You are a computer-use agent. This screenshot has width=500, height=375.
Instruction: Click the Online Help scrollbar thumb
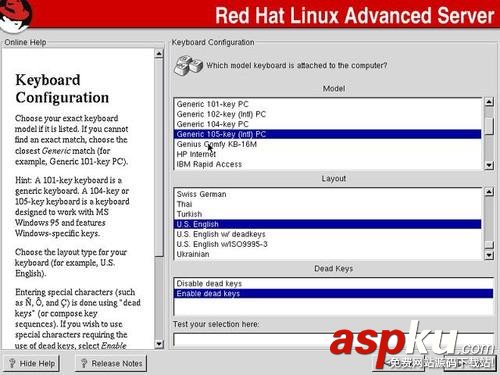tap(159, 157)
